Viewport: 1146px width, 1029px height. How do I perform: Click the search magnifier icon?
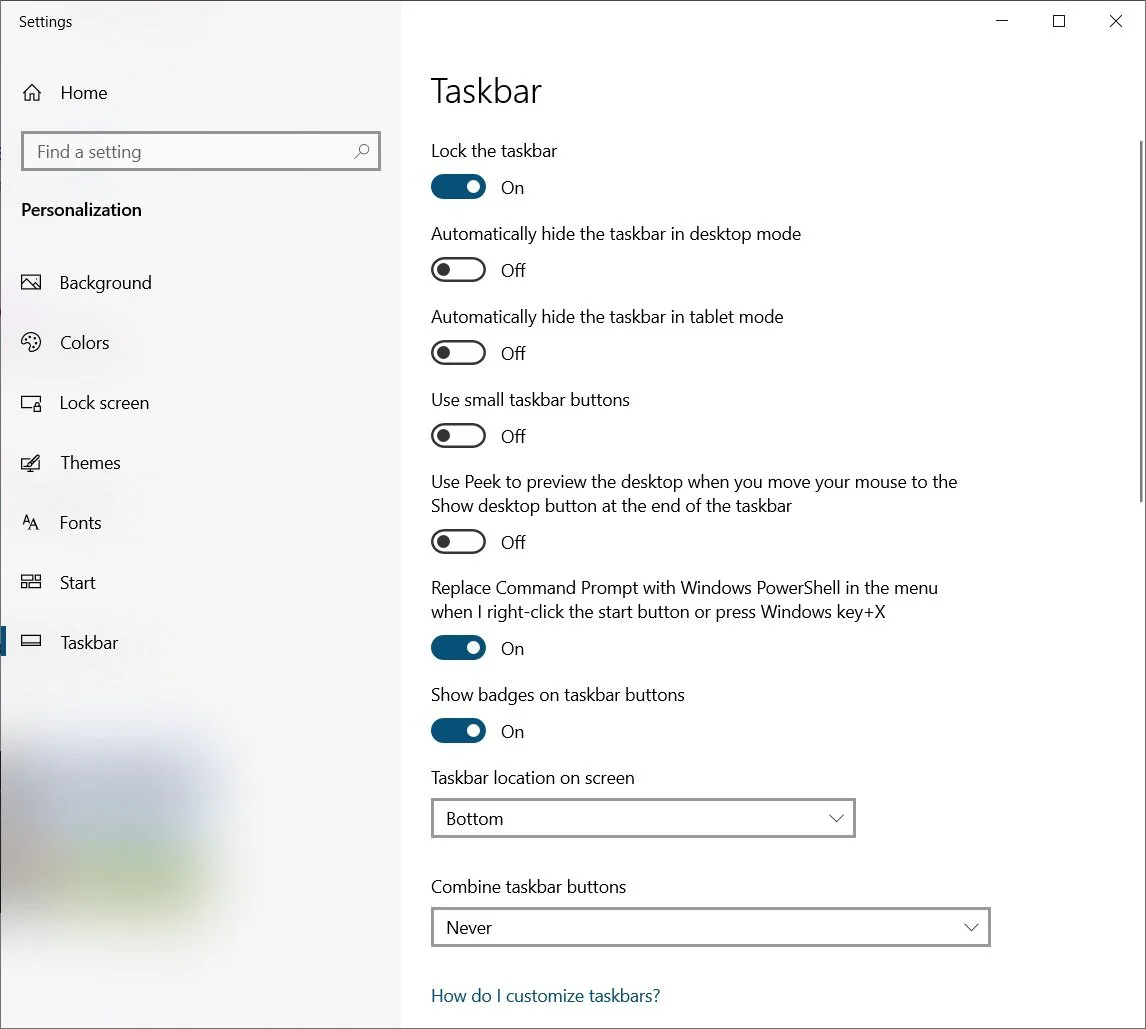click(x=361, y=151)
